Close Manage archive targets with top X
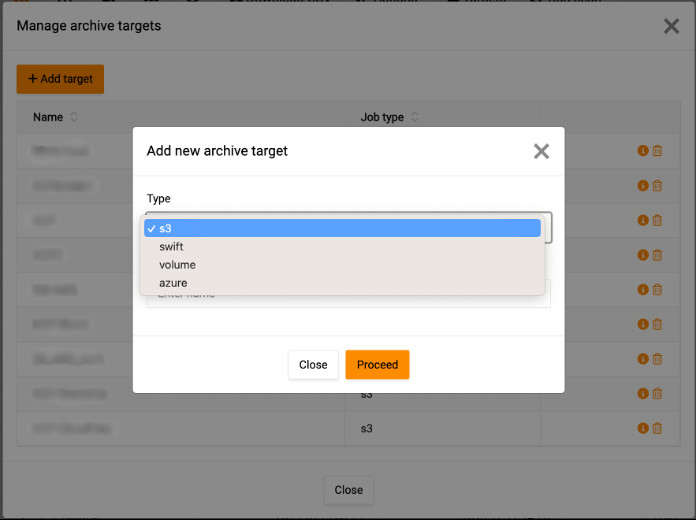 click(671, 26)
